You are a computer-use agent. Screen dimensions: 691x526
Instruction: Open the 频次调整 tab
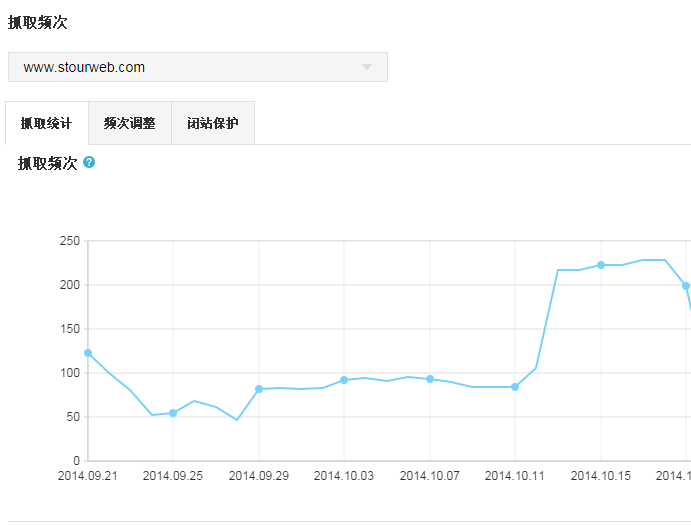click(129, 124)
